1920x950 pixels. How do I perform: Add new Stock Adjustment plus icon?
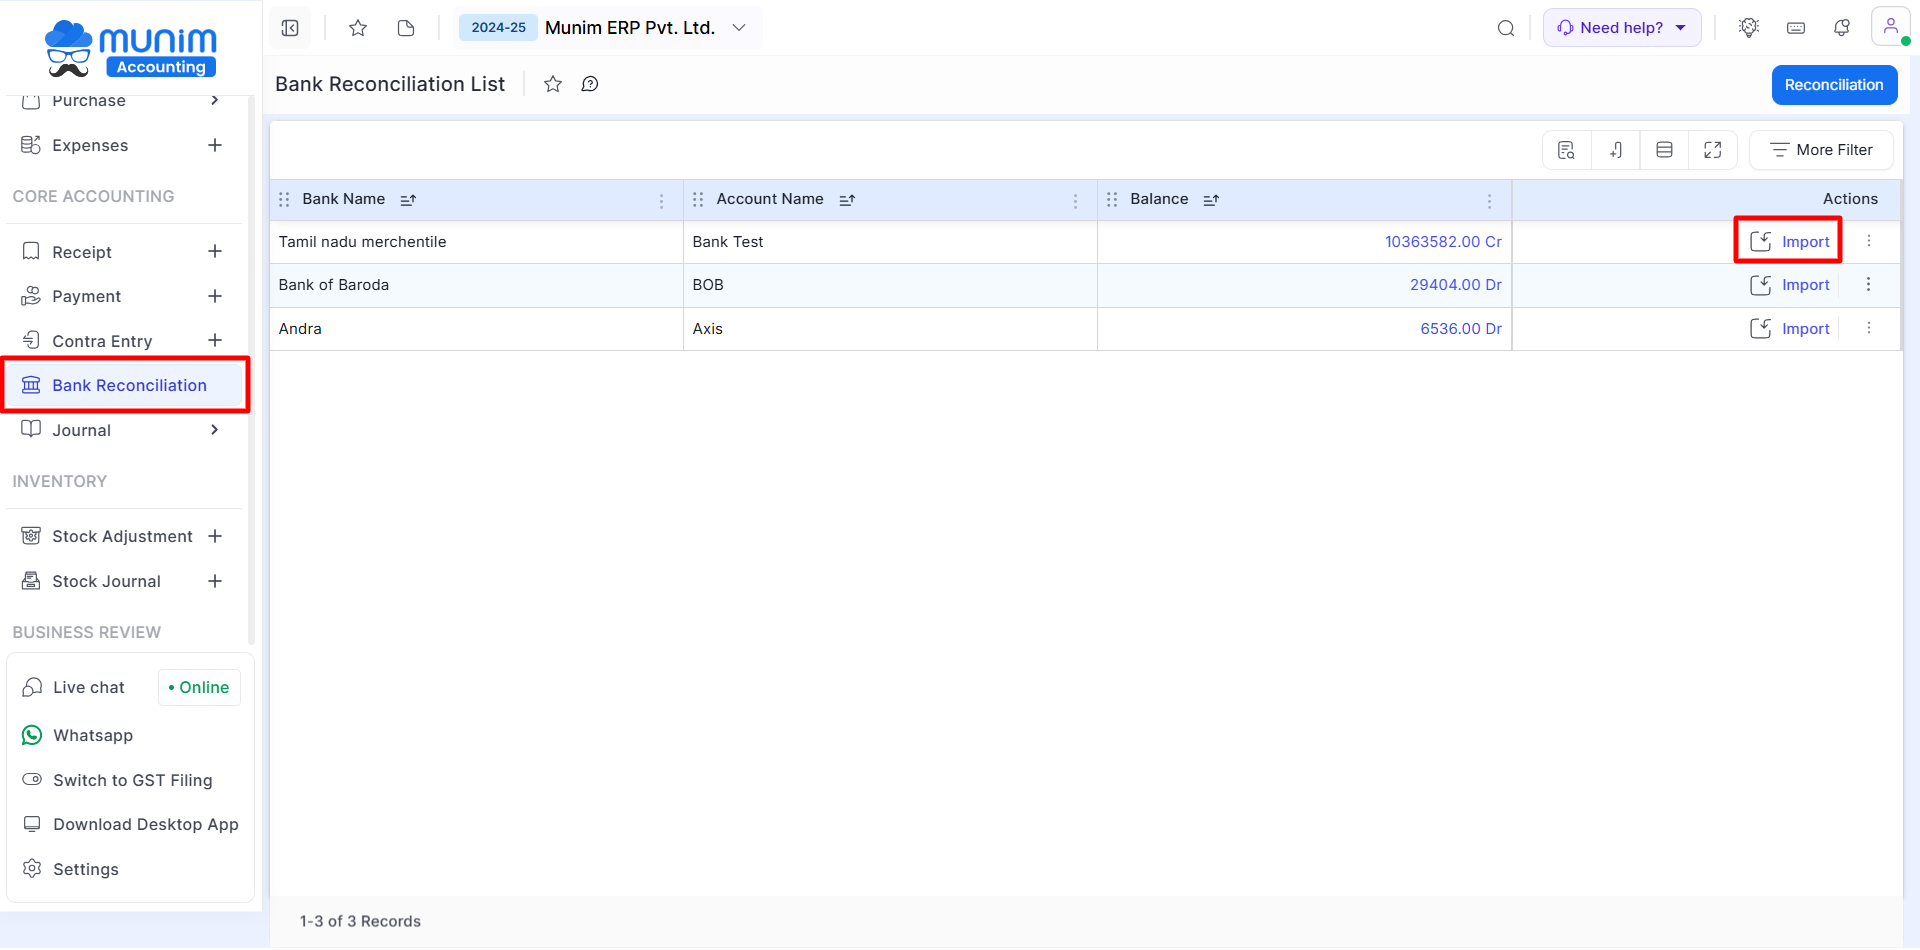(x=215, y=536)
